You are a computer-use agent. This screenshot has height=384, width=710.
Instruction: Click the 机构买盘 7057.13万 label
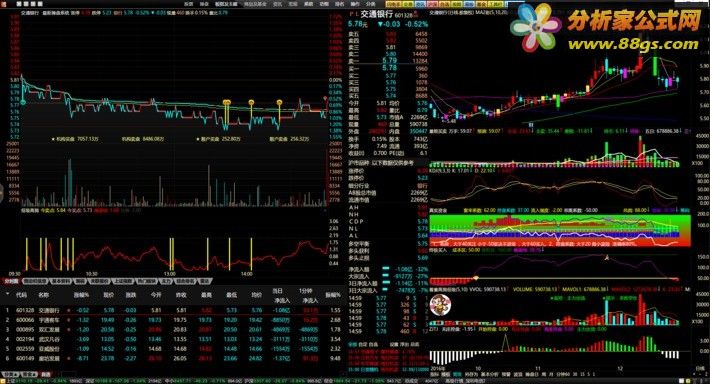click(x=75, y=139)
